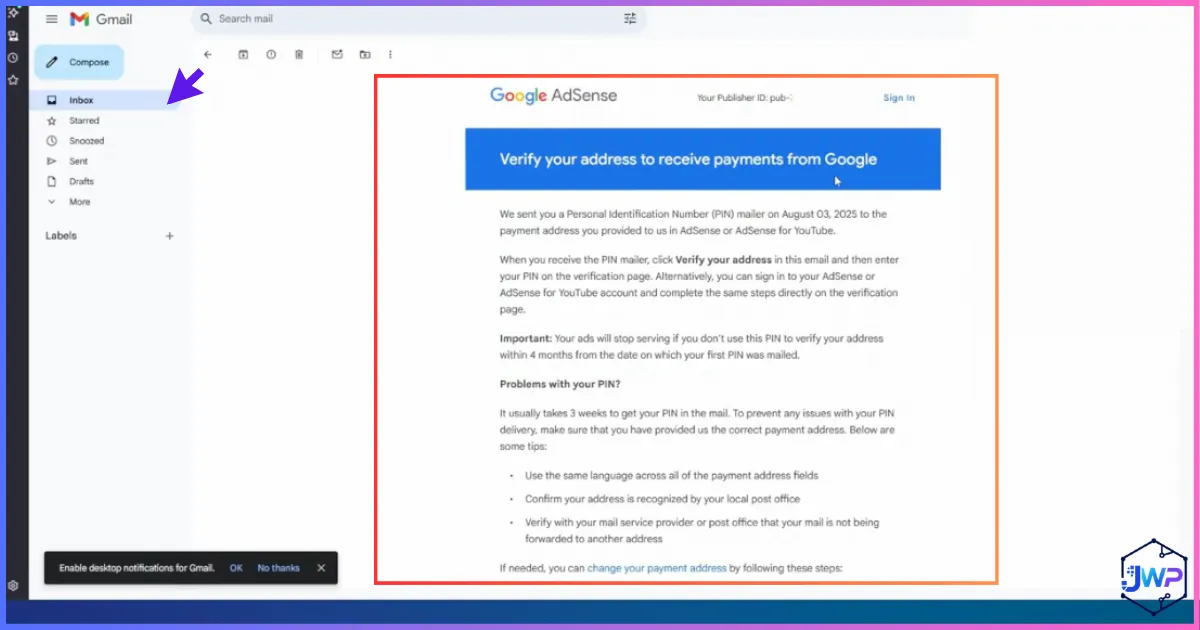The width and height of the screenshot is (1200, 630).
Task: Click the star icon in dark sidebar
Action: 13,79
